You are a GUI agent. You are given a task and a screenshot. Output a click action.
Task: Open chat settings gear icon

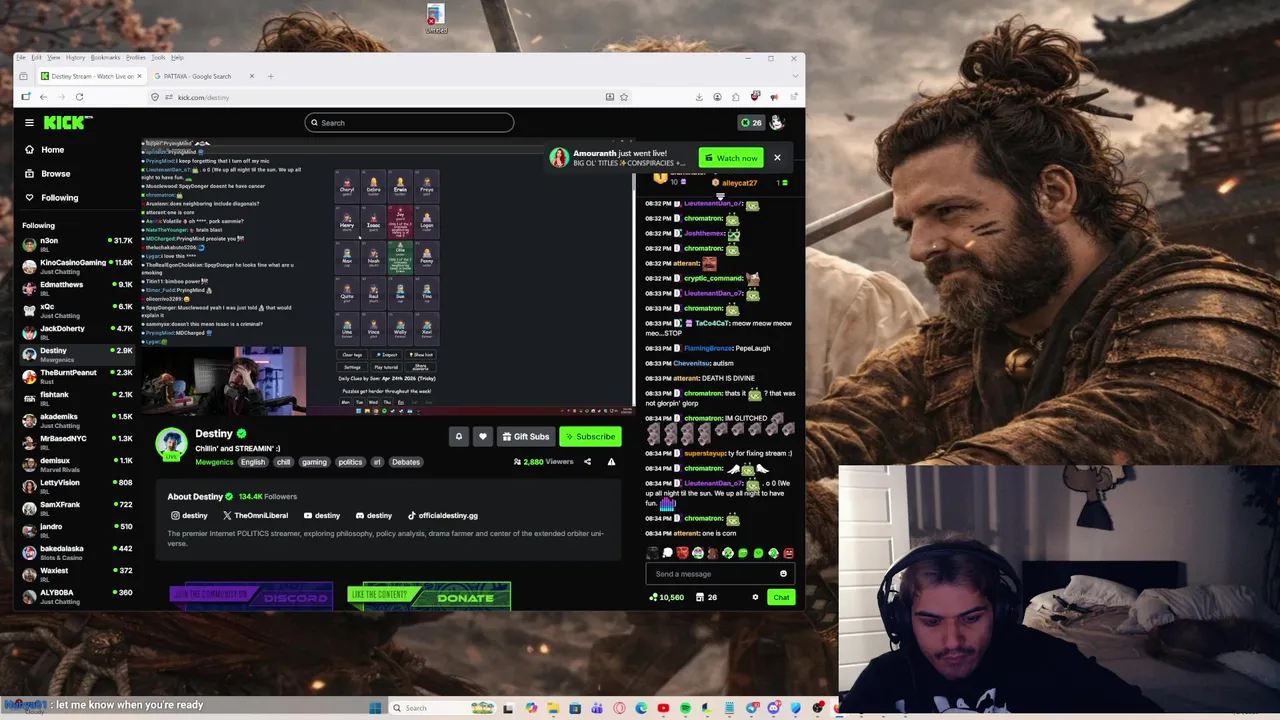[x=755, y=597]
